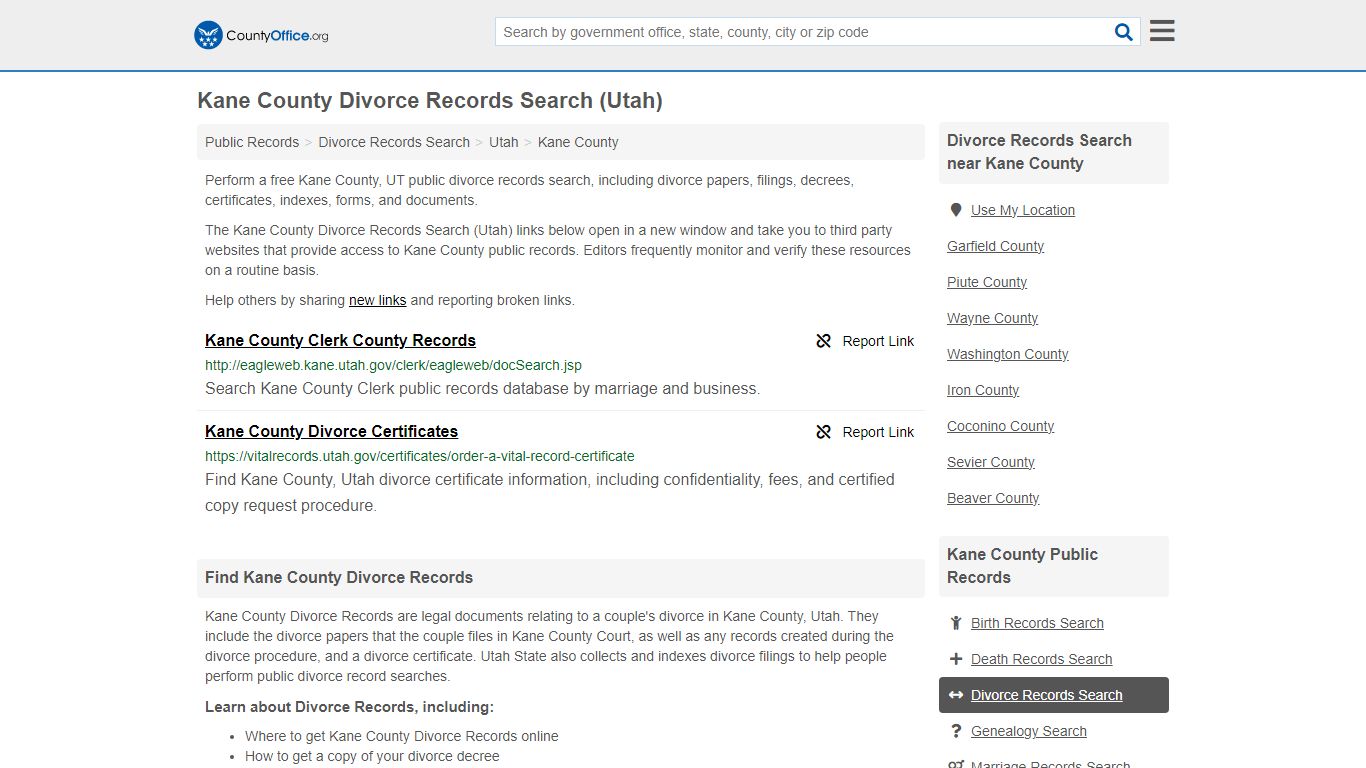Click 'Where to get Kane County Divorce Records online'

pyautogui.click(x=402, y=736)
